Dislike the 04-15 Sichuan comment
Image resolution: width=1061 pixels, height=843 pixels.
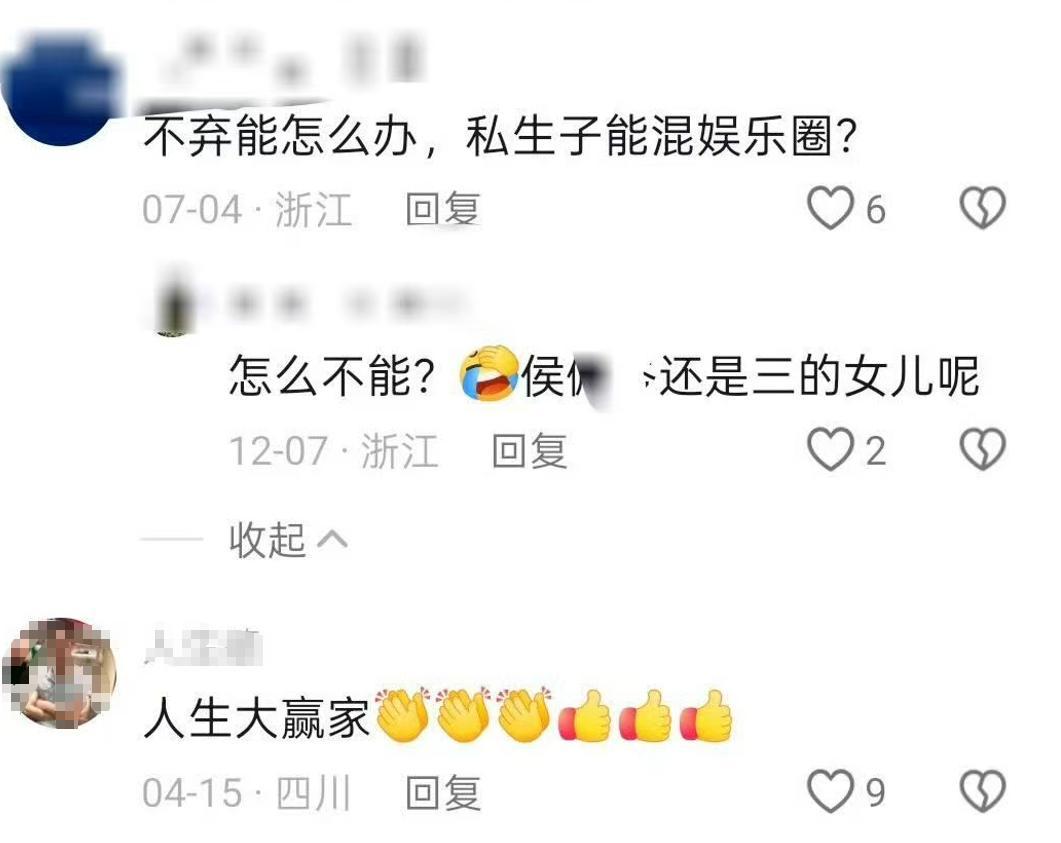pyautogui.click(x=983, y=791)
